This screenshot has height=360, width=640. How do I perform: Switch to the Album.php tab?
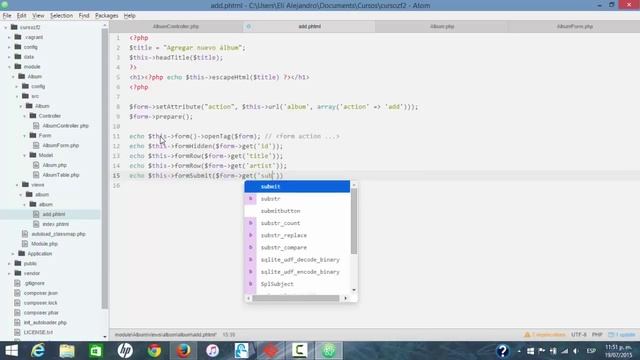click(x=442, y=27)
